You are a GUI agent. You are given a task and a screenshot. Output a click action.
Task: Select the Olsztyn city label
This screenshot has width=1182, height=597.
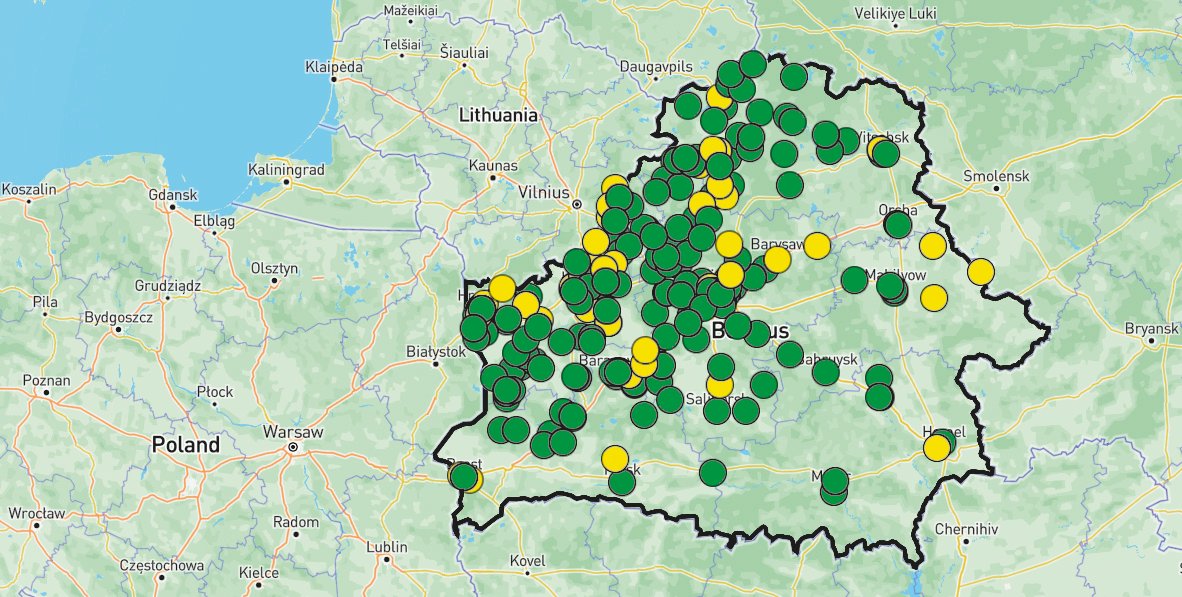click(274, 268)
